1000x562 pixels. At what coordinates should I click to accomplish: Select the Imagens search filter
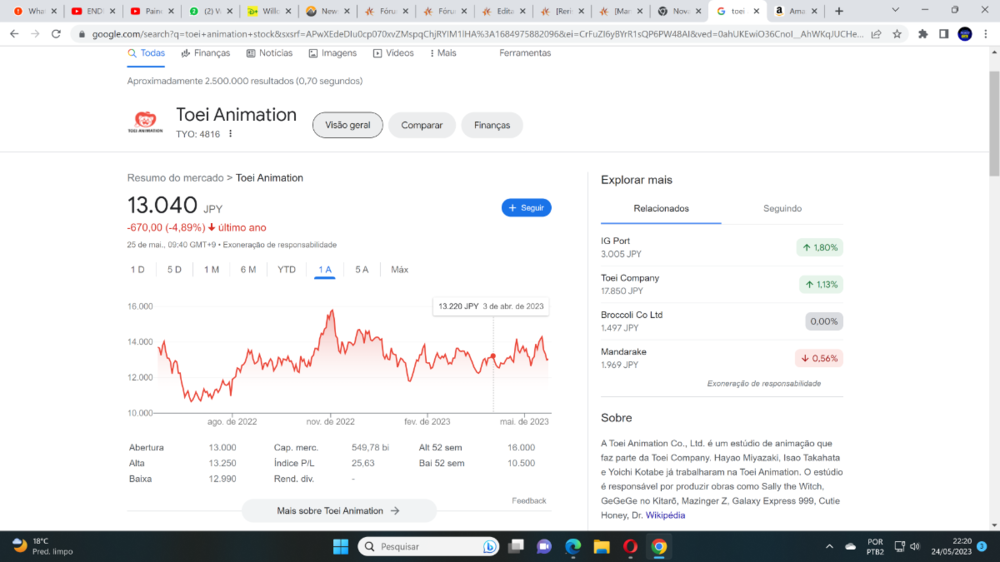pos(332,54)
